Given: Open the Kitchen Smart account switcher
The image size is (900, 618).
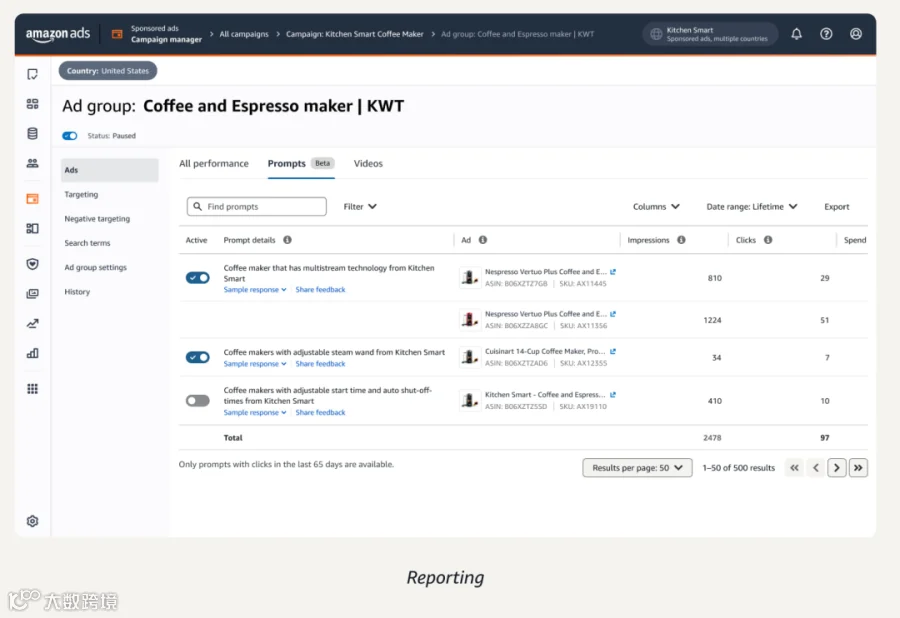Looking at the screenshot, I should pyautogui.click(x=710, y=34).
